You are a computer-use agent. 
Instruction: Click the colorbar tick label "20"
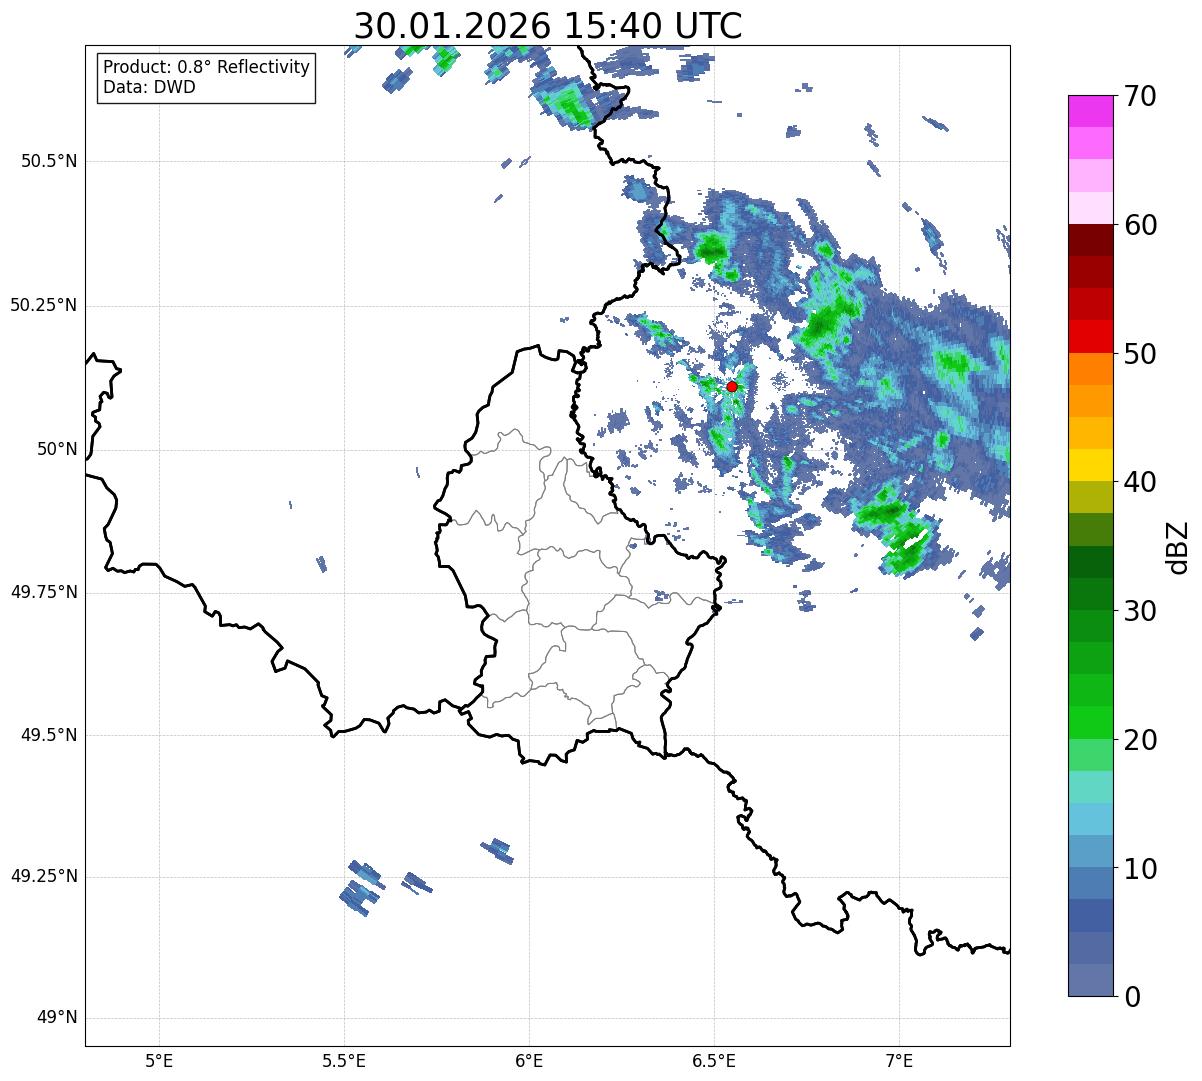(x=1140, y=740)
